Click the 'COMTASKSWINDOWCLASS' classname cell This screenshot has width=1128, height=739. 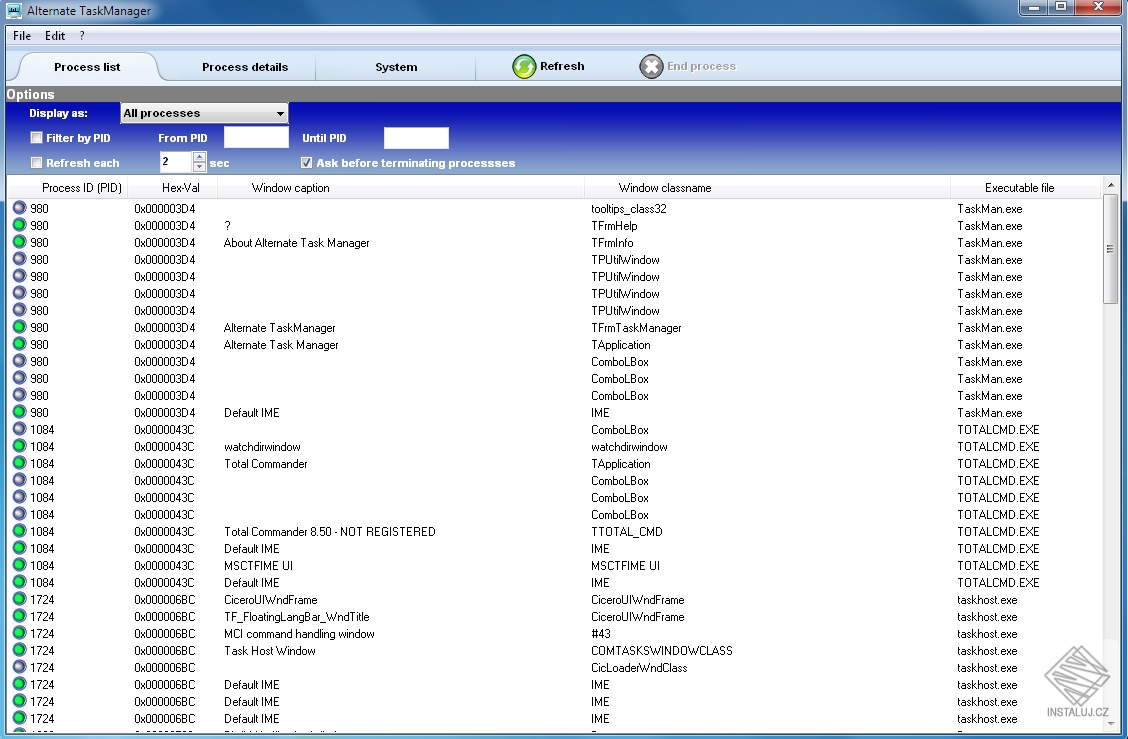662,650
